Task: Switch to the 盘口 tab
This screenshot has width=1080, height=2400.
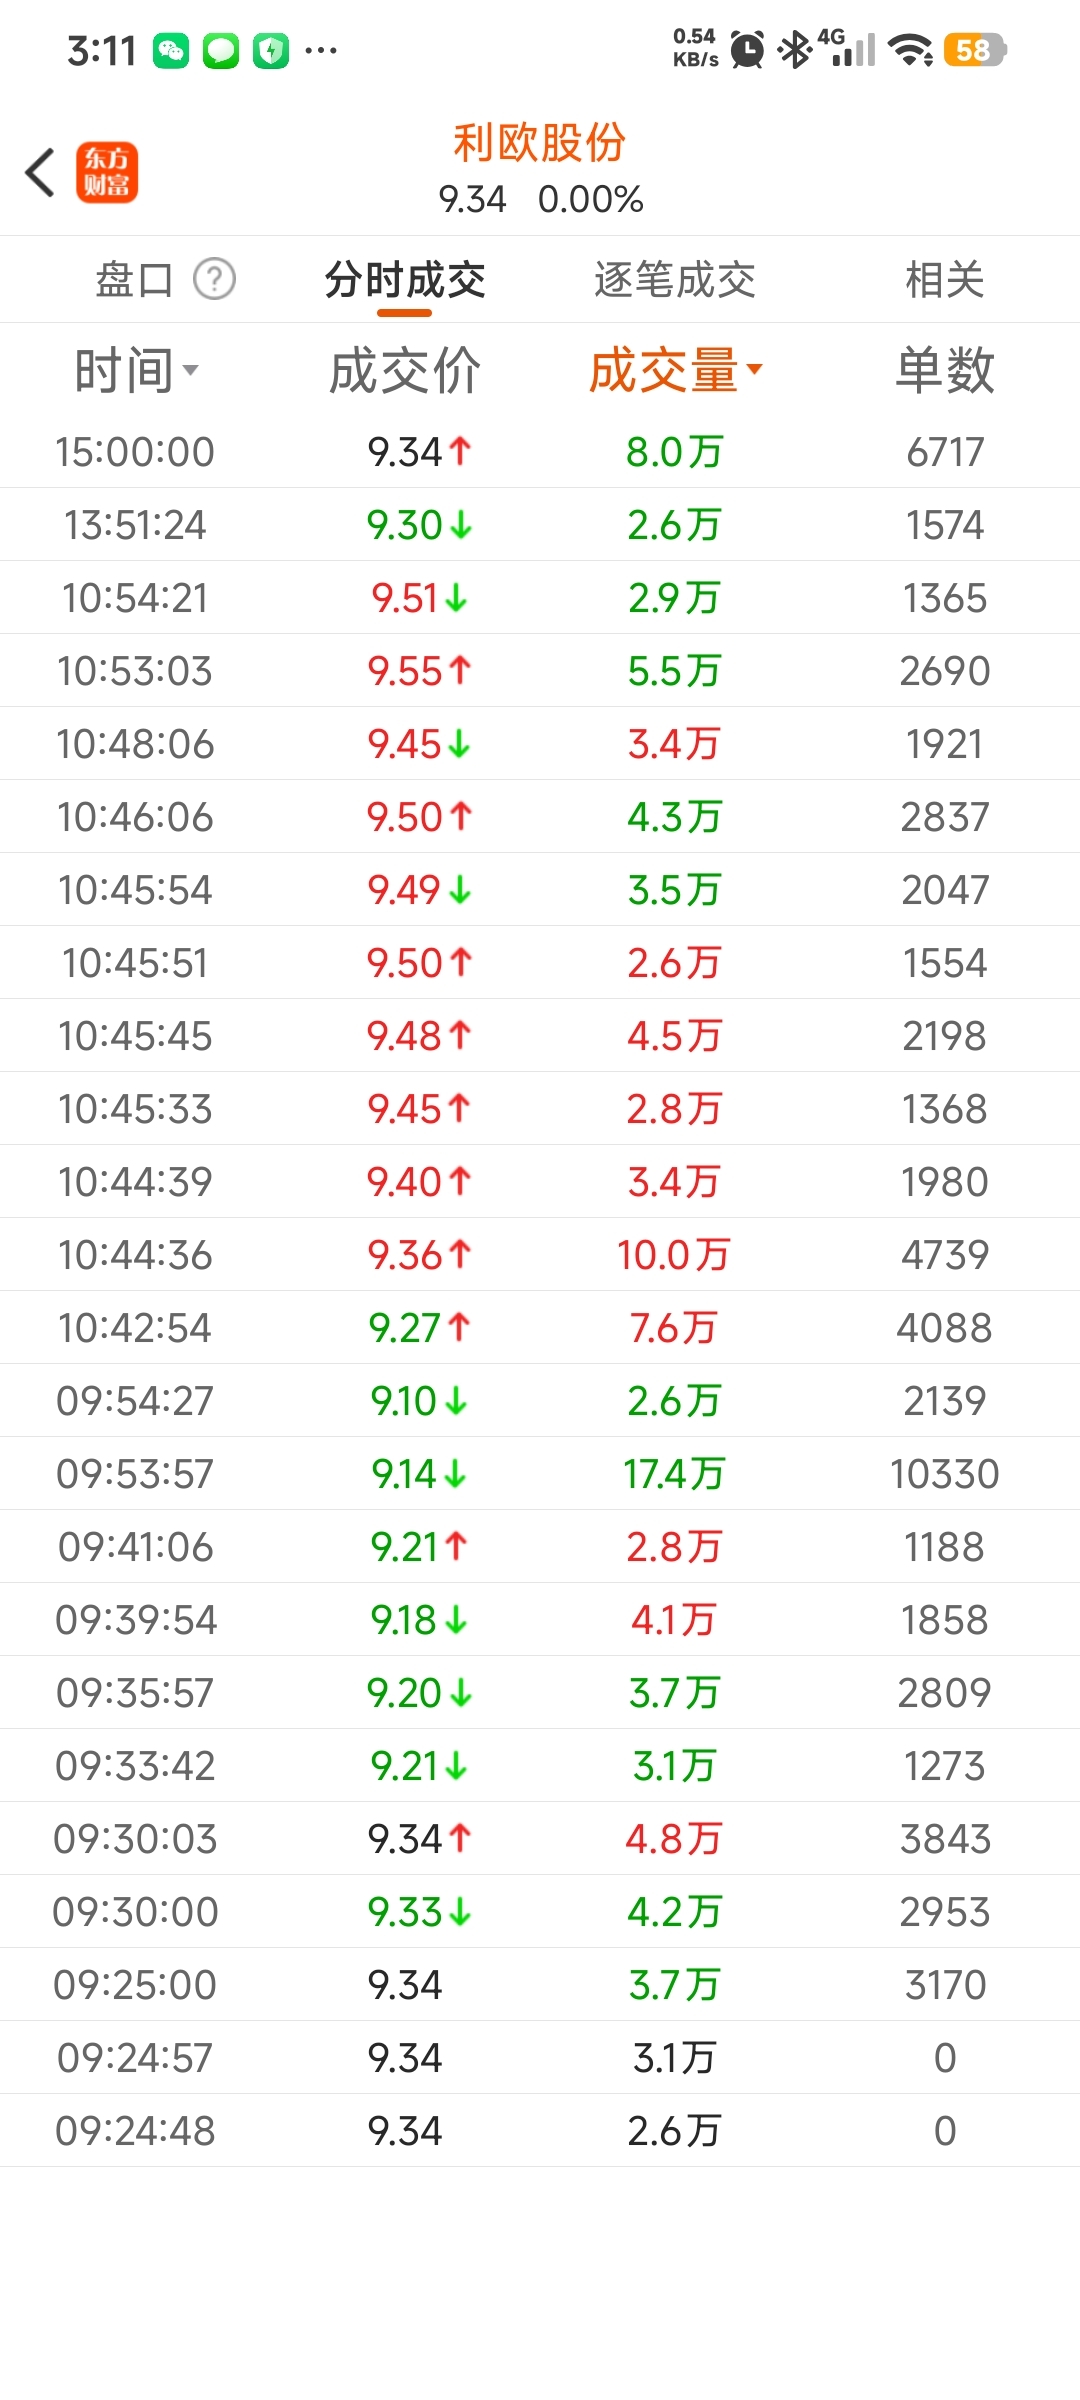Action: tap(134, 280)
